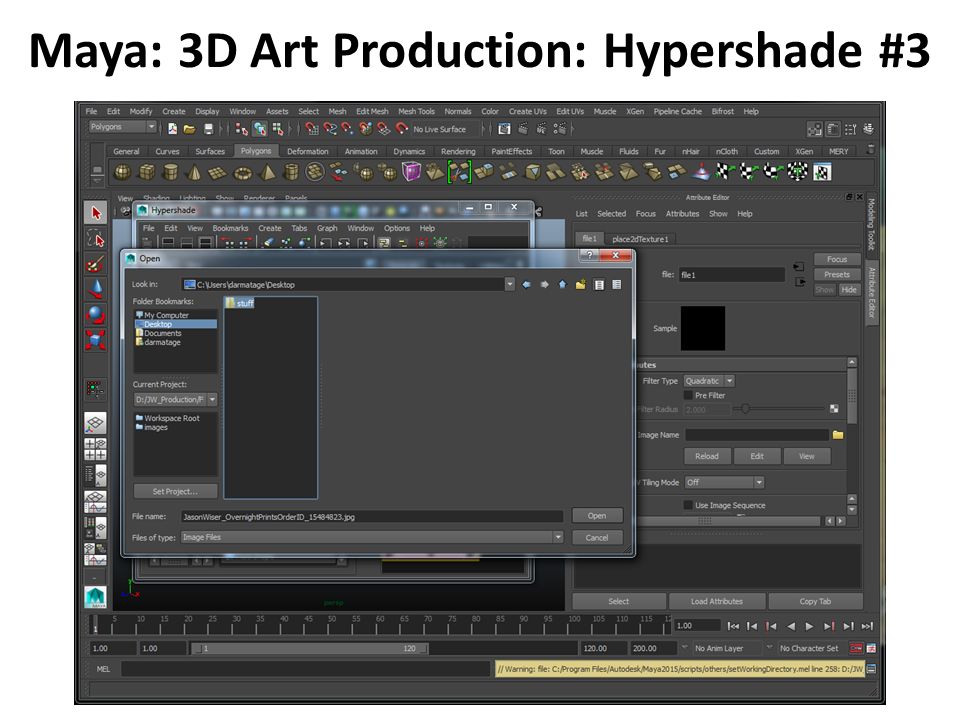960x720 pixels.
Task: Open the No Anim Layer dropdown
Action: [x=684, y=648]
